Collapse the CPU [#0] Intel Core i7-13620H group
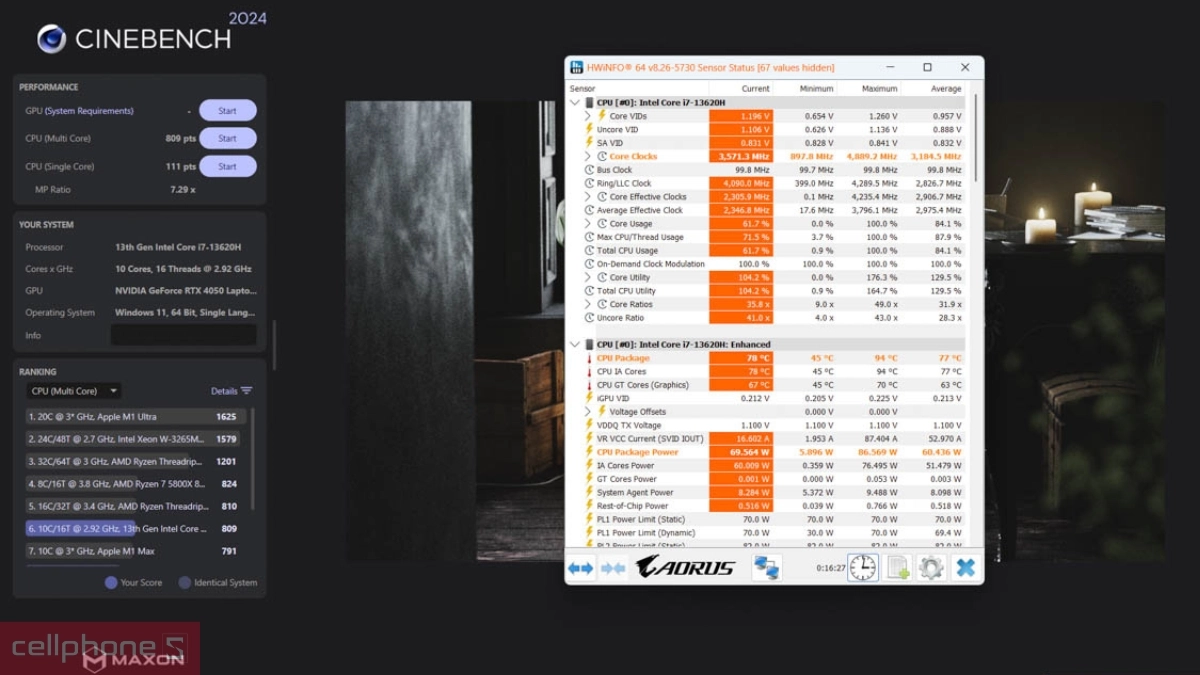The height and width of the screenshot is (675, 1200). pos(575,102)
